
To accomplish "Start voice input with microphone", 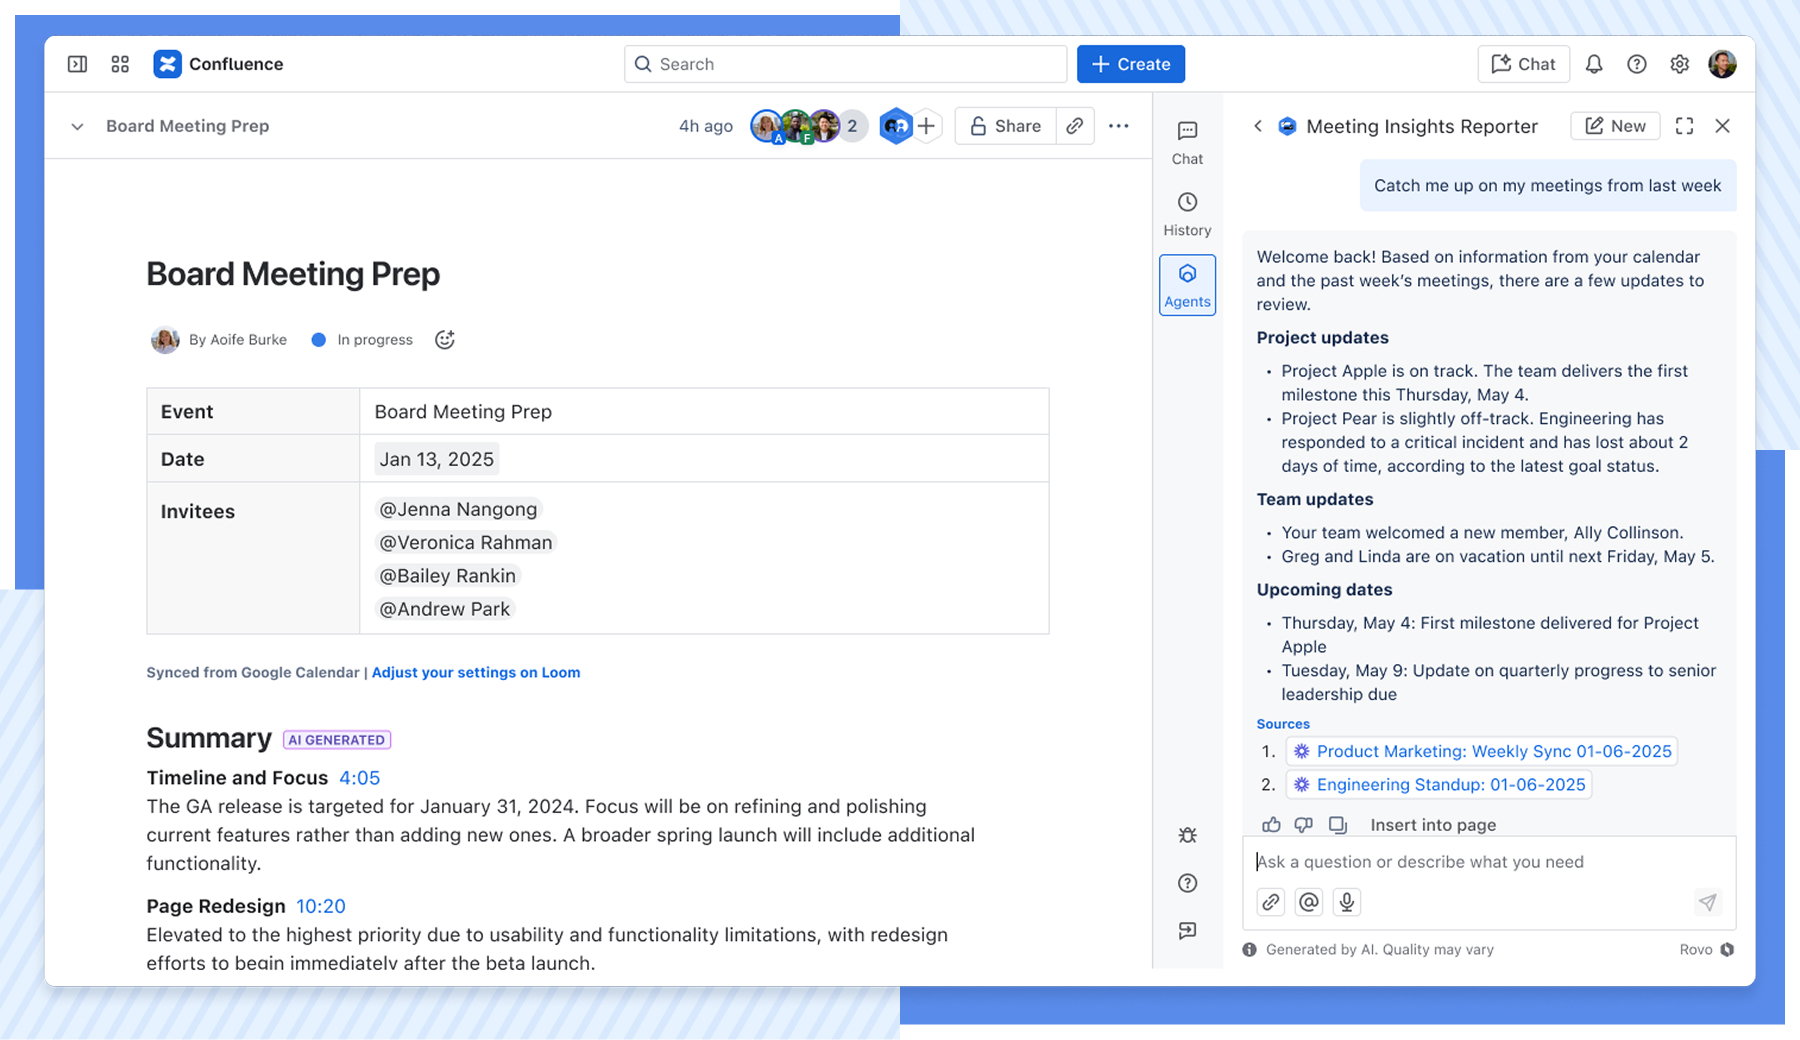I will (1347, 902).
